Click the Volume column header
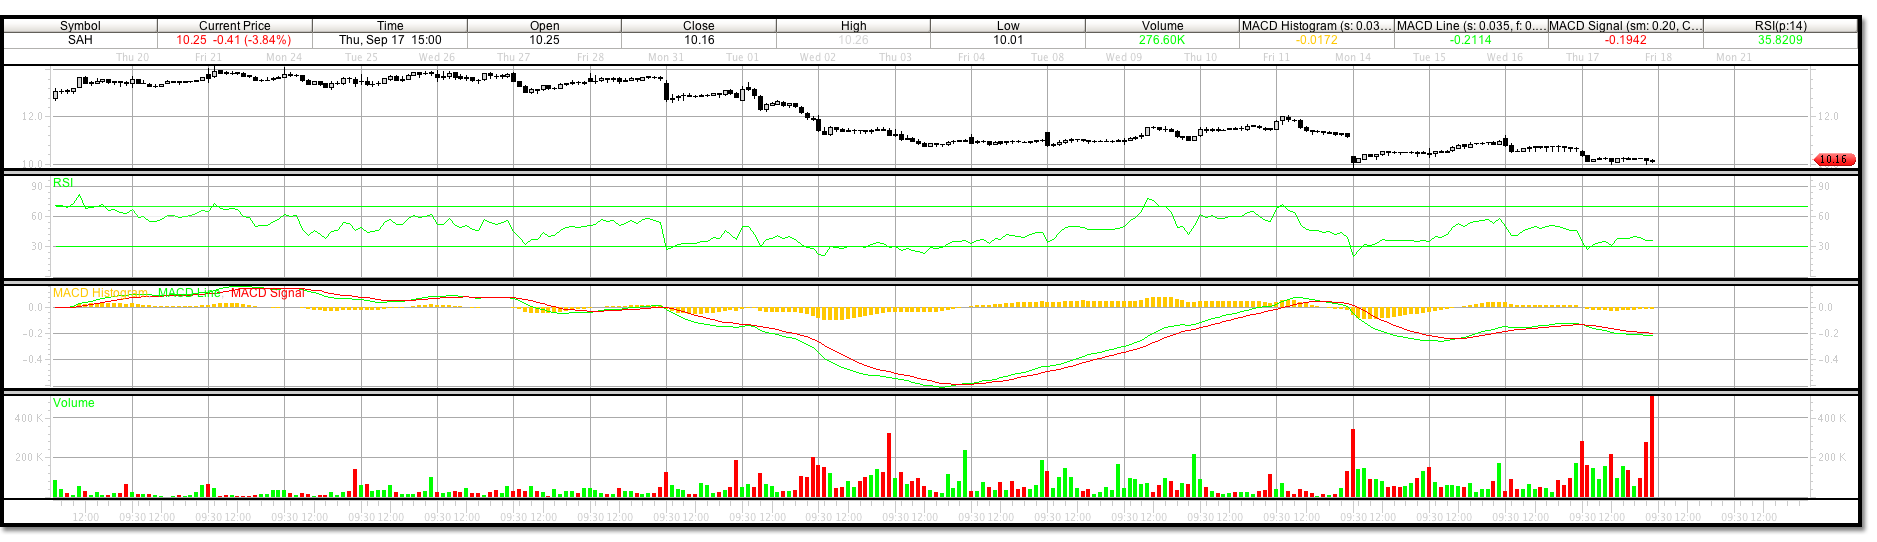 pos(1162,26)
